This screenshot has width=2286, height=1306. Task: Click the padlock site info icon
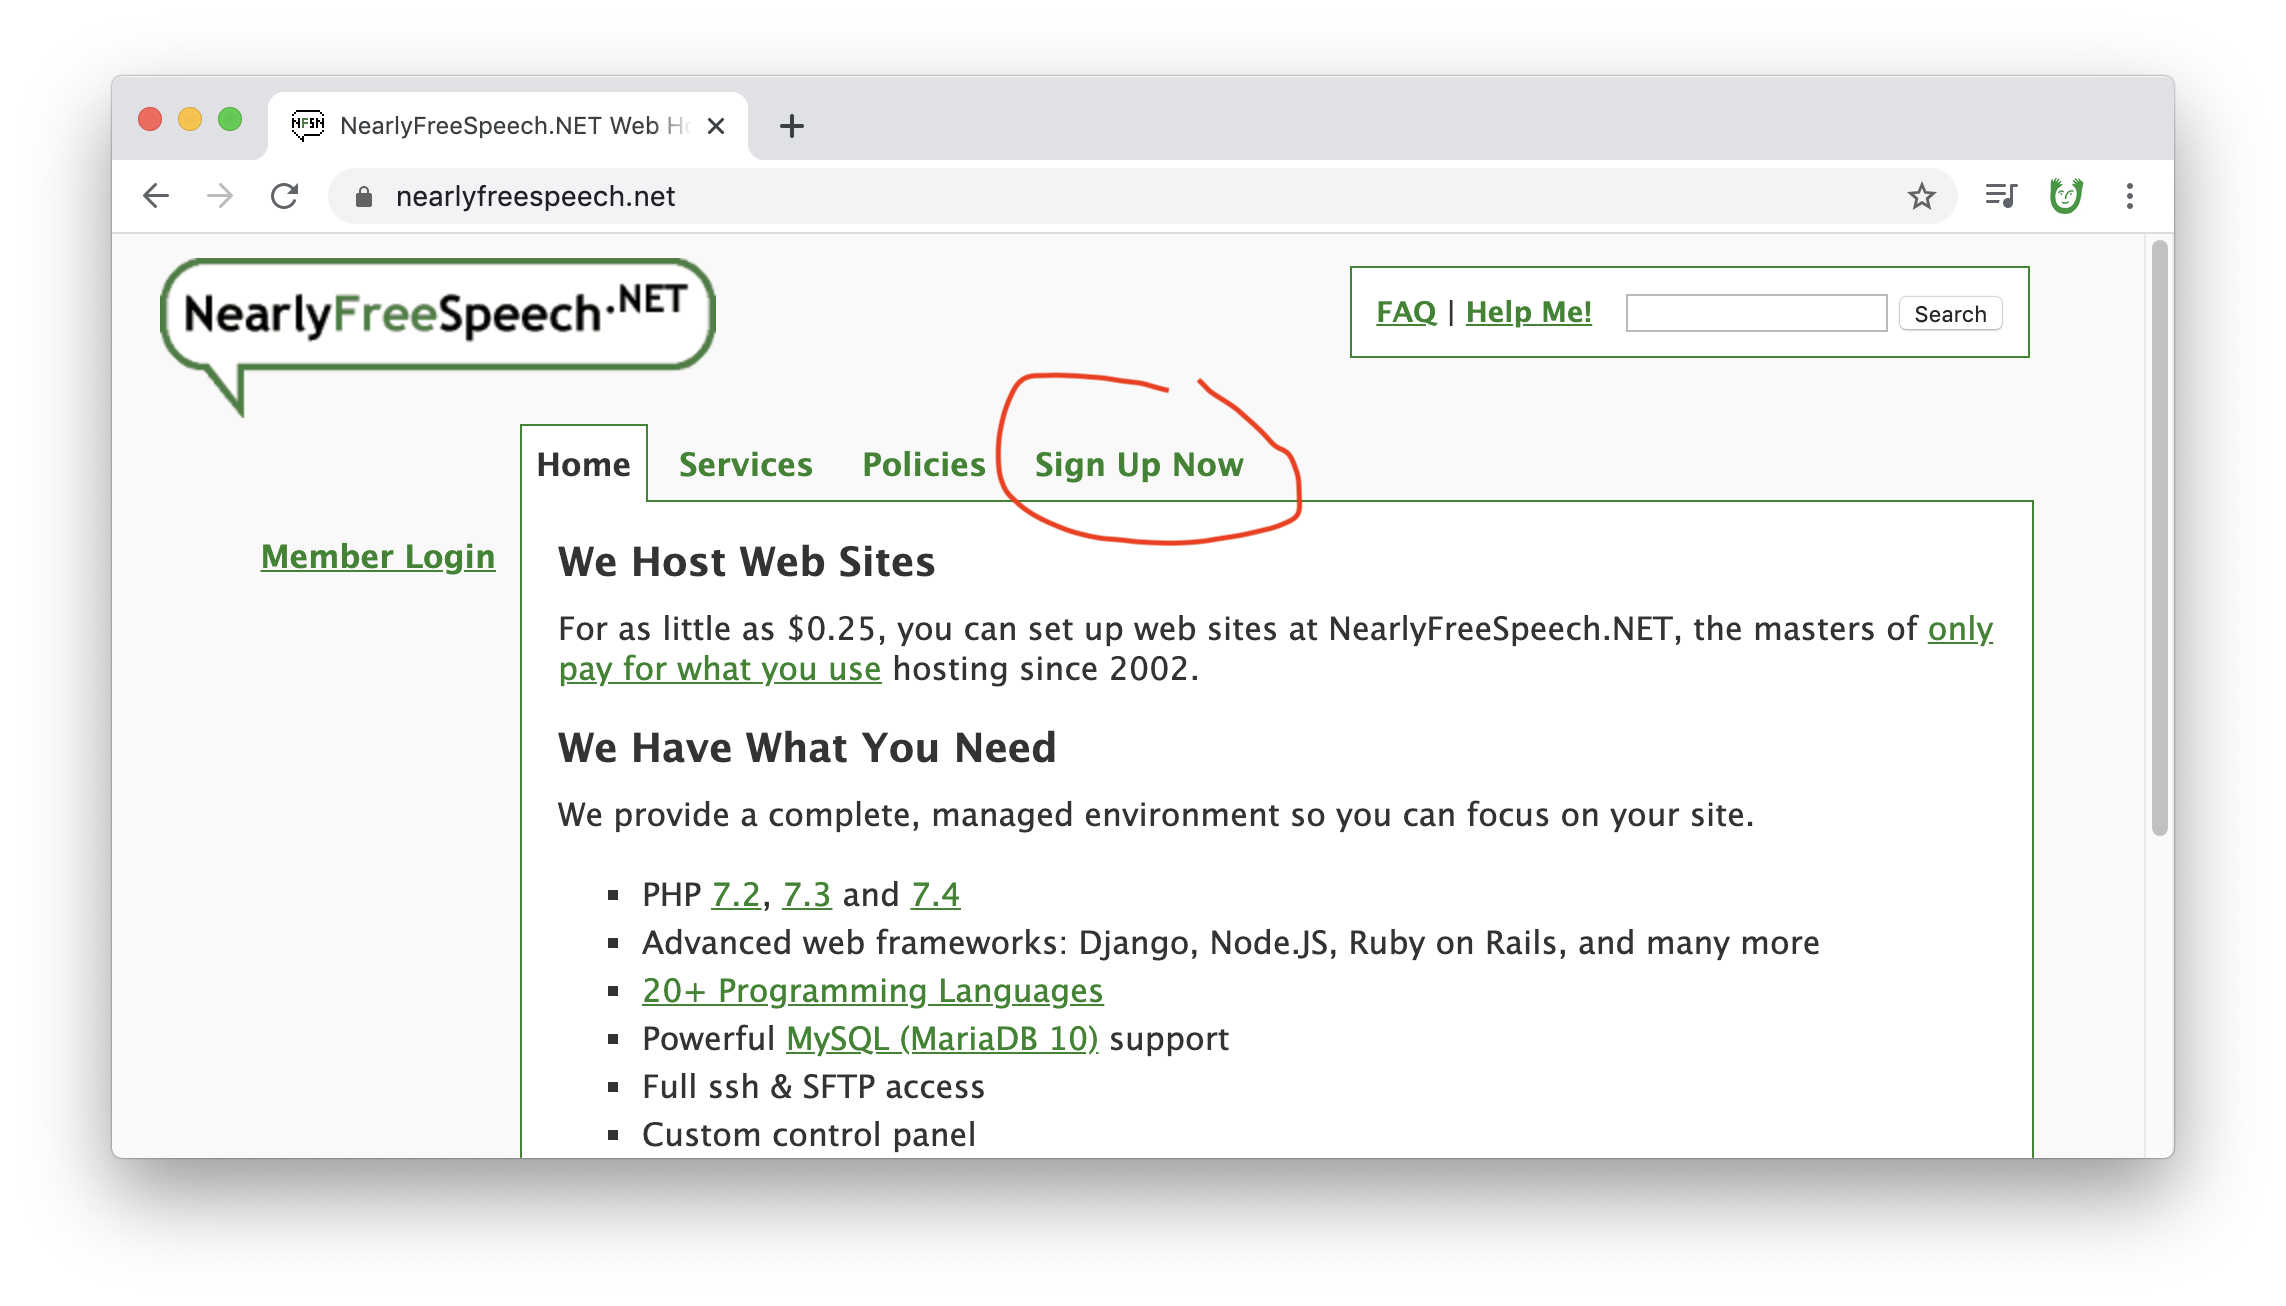[364, 197]
